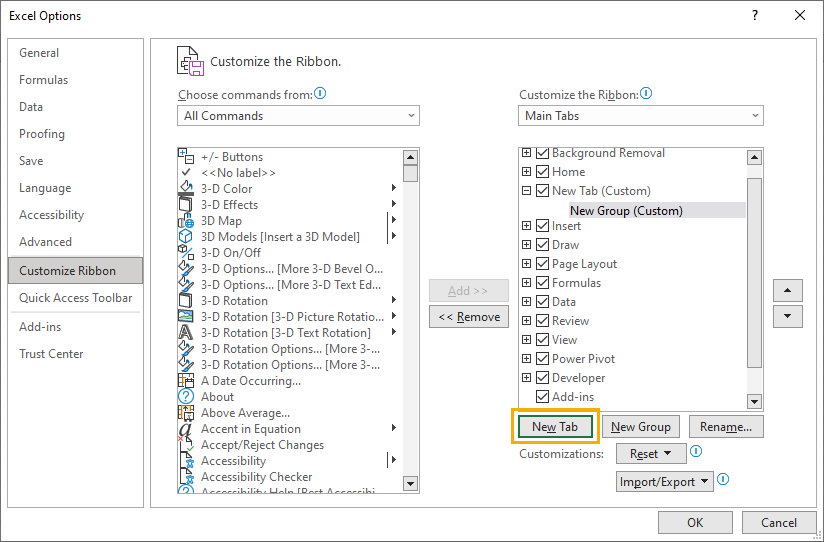Image resolution: width=824 pixels, height=542 pixels.
Task: Expand the Data tab node in ribbon list
Action: (x=527, y=302)
